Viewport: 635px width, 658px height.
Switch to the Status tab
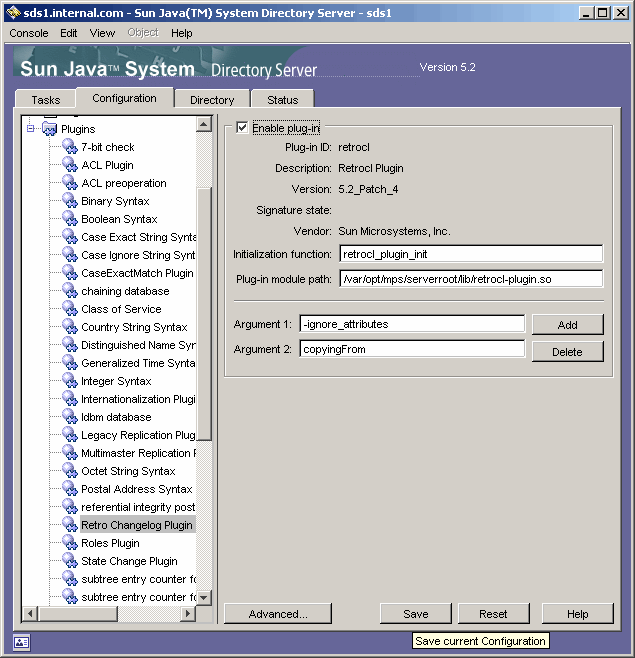[282, 100]
